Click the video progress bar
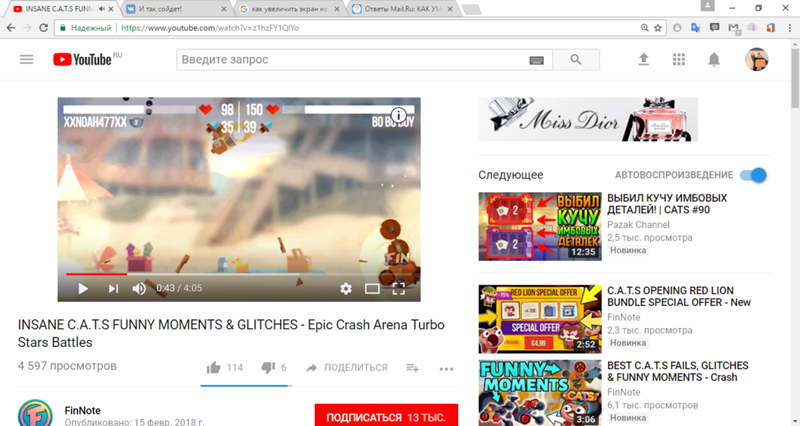800x426 pixels. pos(240,272)
